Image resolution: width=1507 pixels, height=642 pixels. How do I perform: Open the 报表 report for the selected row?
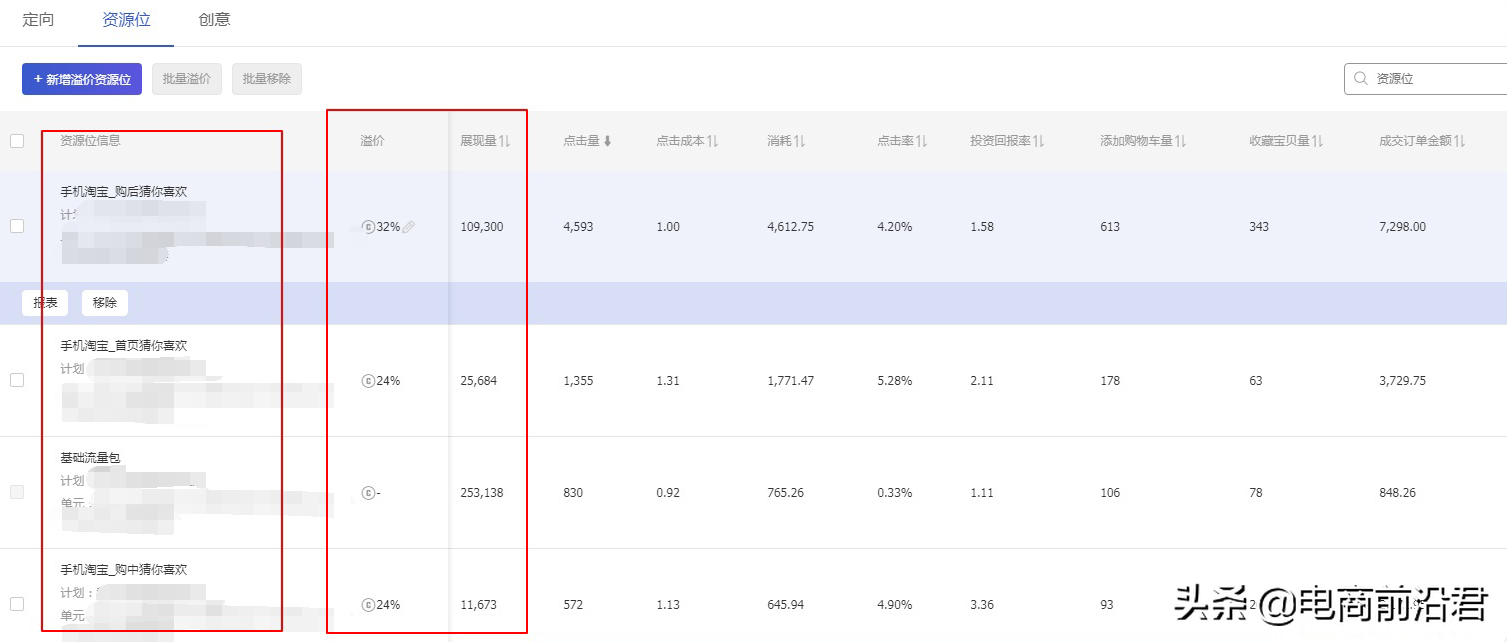click(x=44, y=302)
